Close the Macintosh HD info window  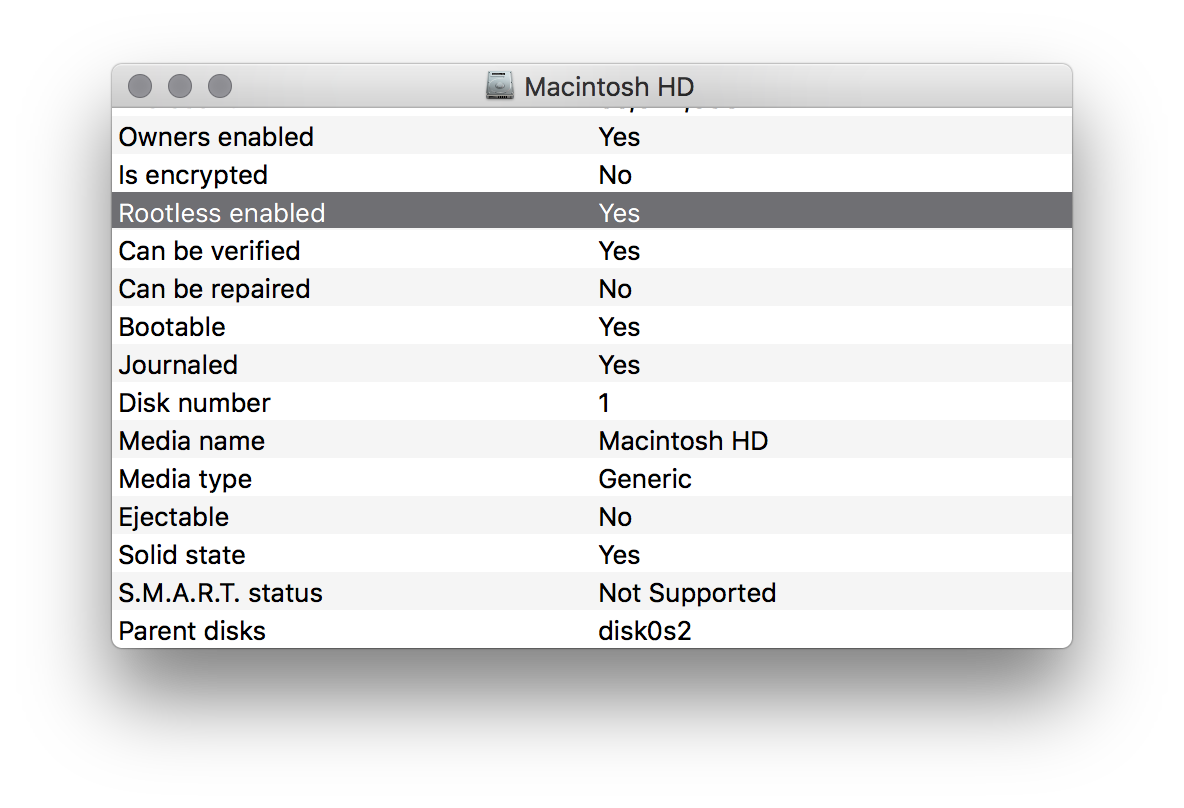pos(140,86)
